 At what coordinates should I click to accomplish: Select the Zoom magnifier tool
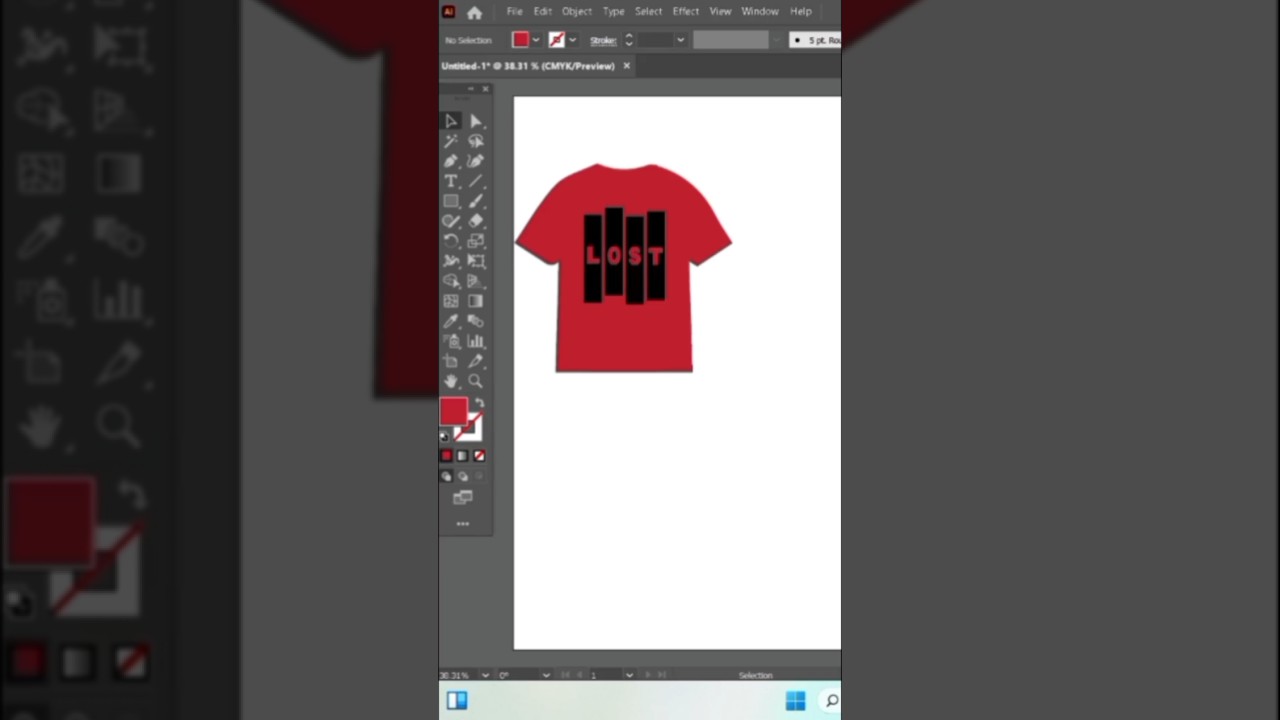click(476, 381)
